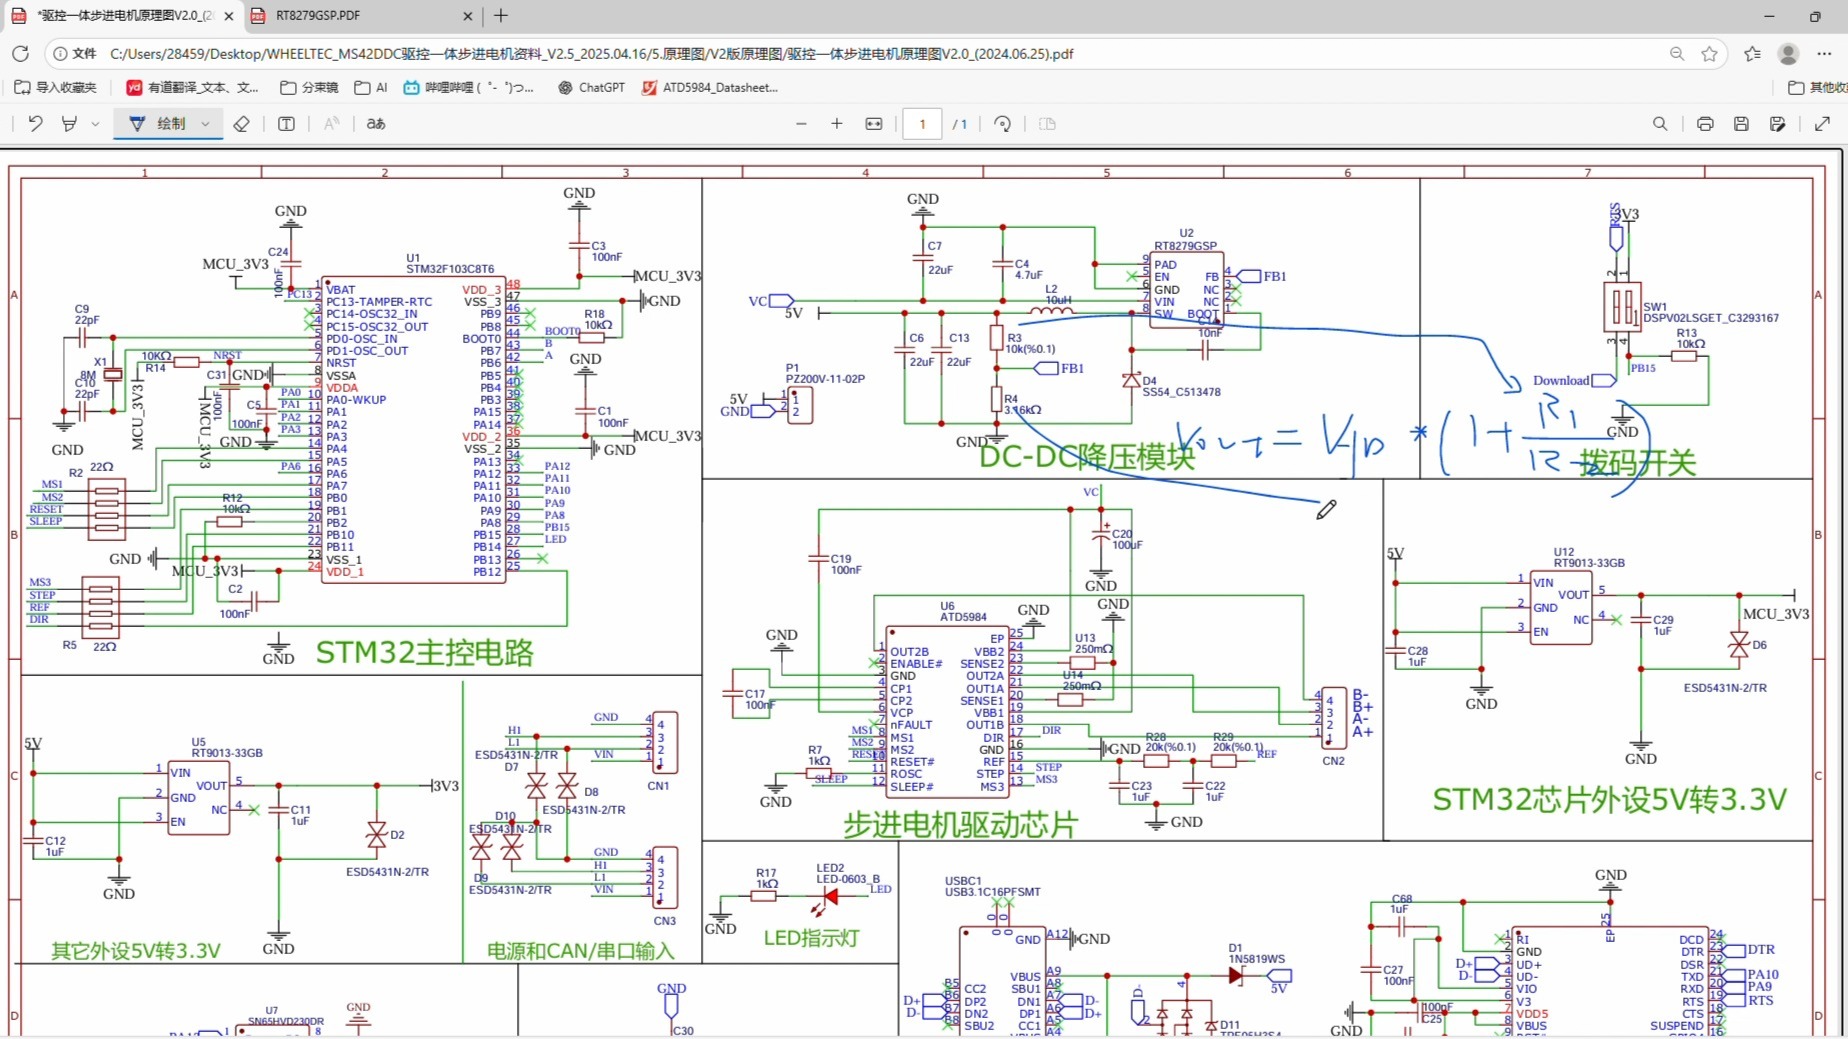Open the translate (aあ) feature
Screen dimensions: 1848x1039
tap(375, 123)
